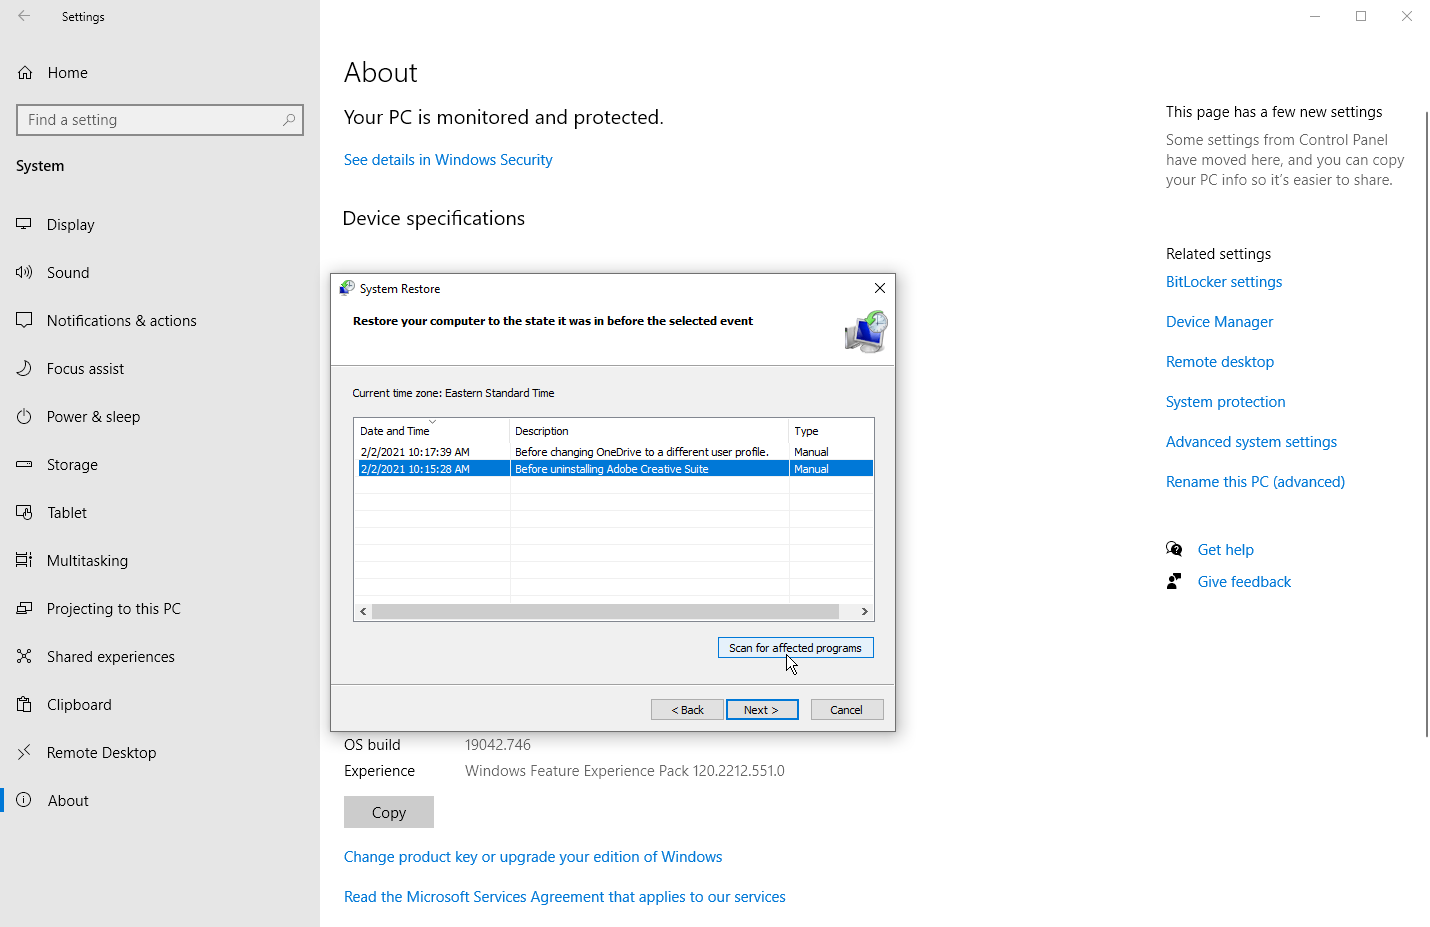Open Device Manager link
1430x927 pixels.
[1219, 322]
